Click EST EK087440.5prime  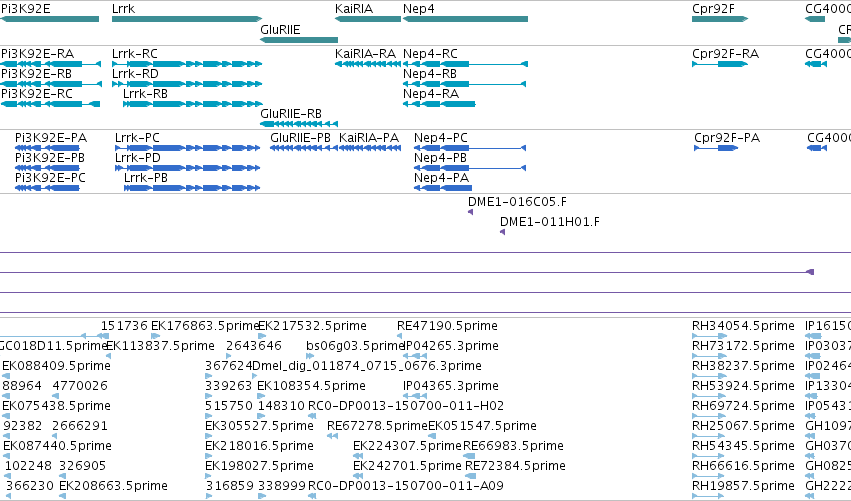click(x=6, y=456)
